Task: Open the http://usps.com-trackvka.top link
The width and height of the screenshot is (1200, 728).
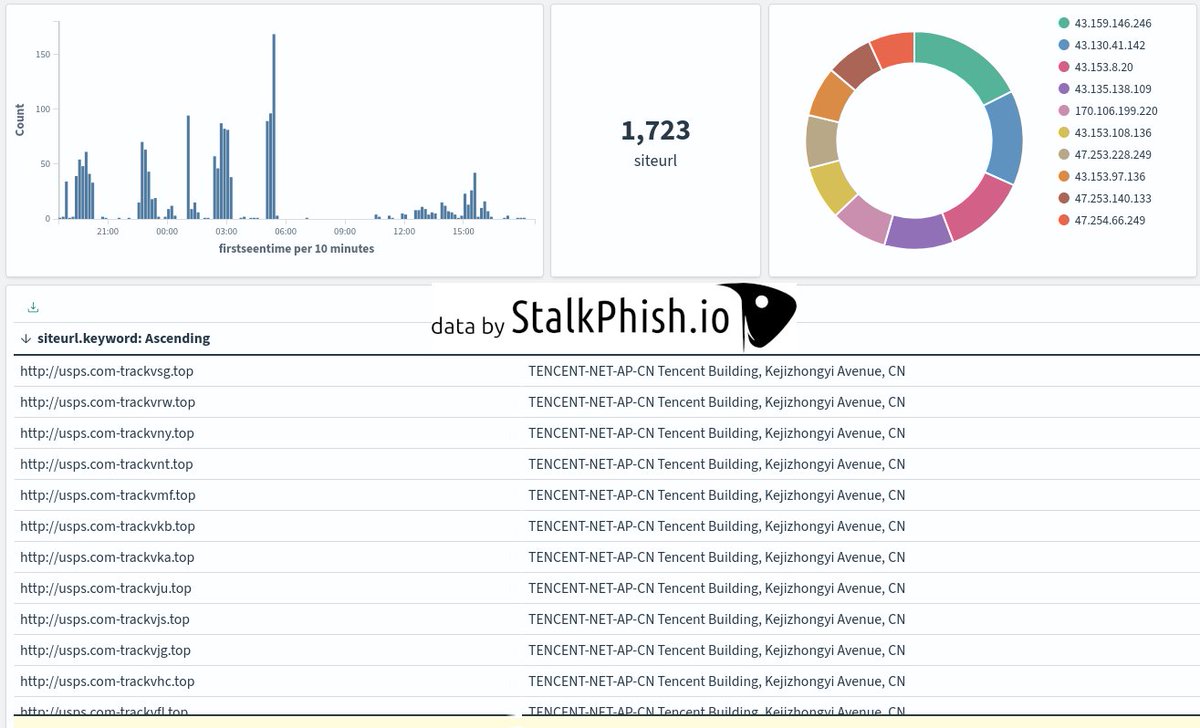Action: [104, 557]
